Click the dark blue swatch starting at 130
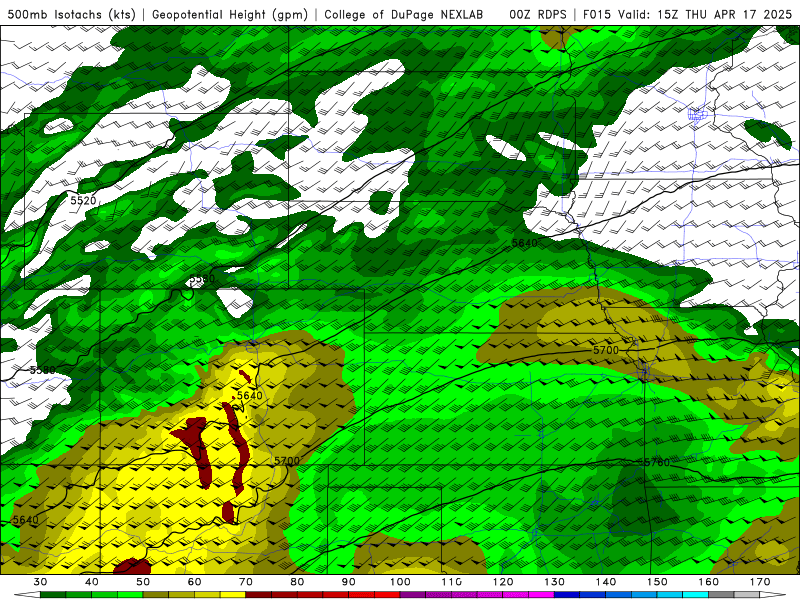The height and width of the screenshot is (600, 800). pos(567,595)
